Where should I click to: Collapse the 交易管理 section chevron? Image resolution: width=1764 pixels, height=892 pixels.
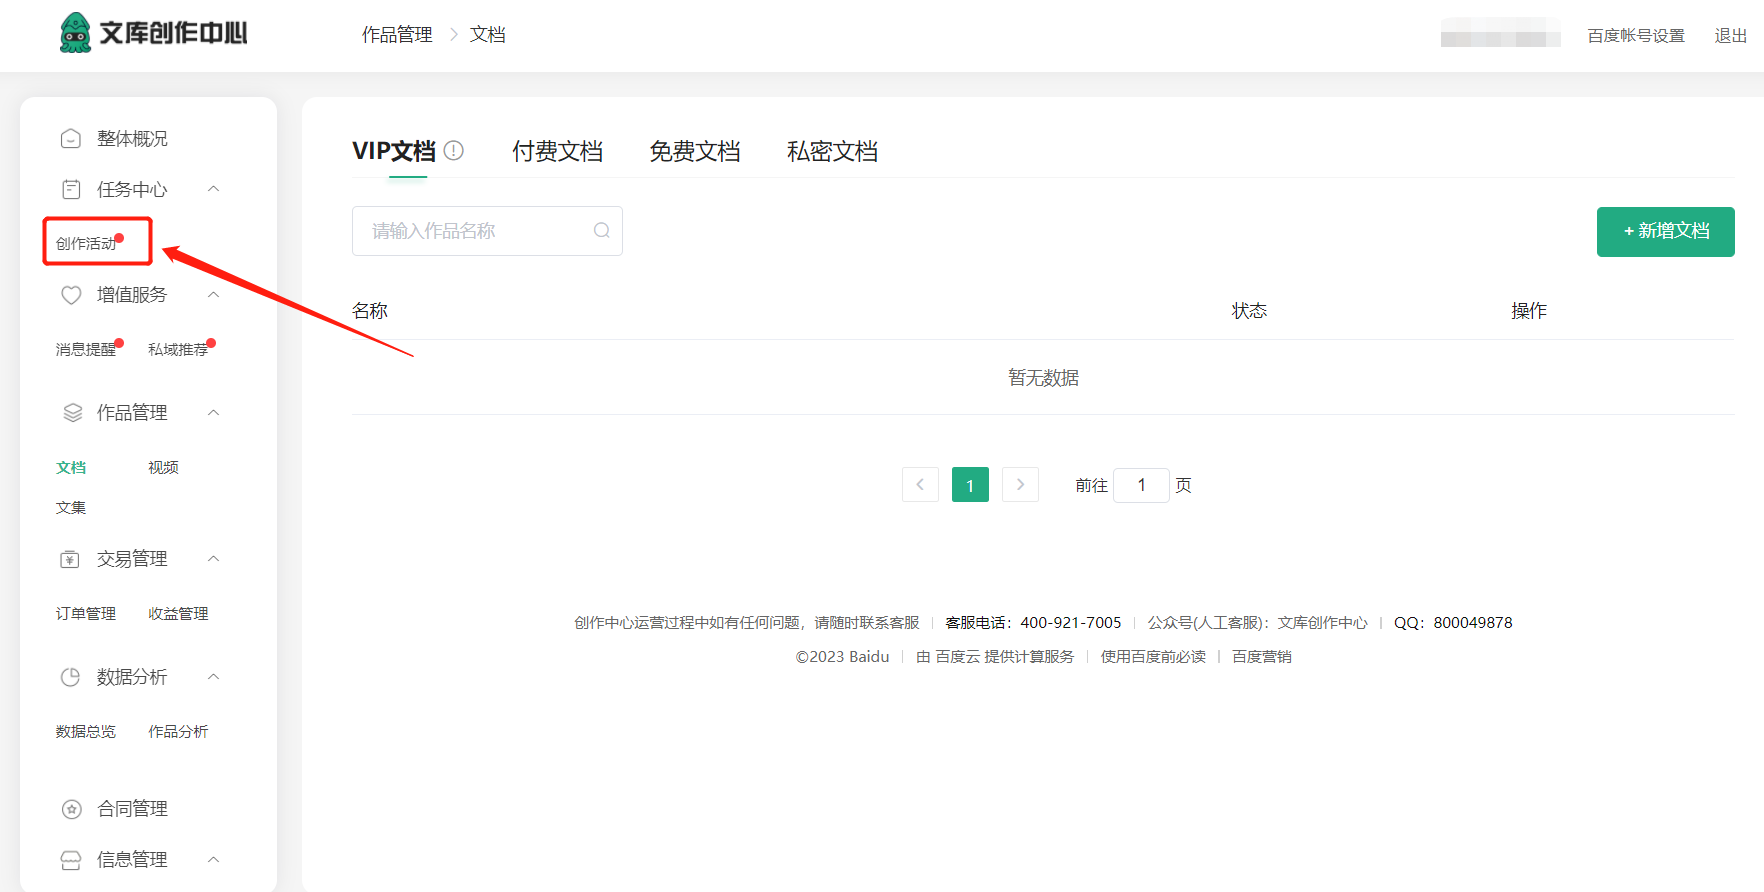(213, 558)
